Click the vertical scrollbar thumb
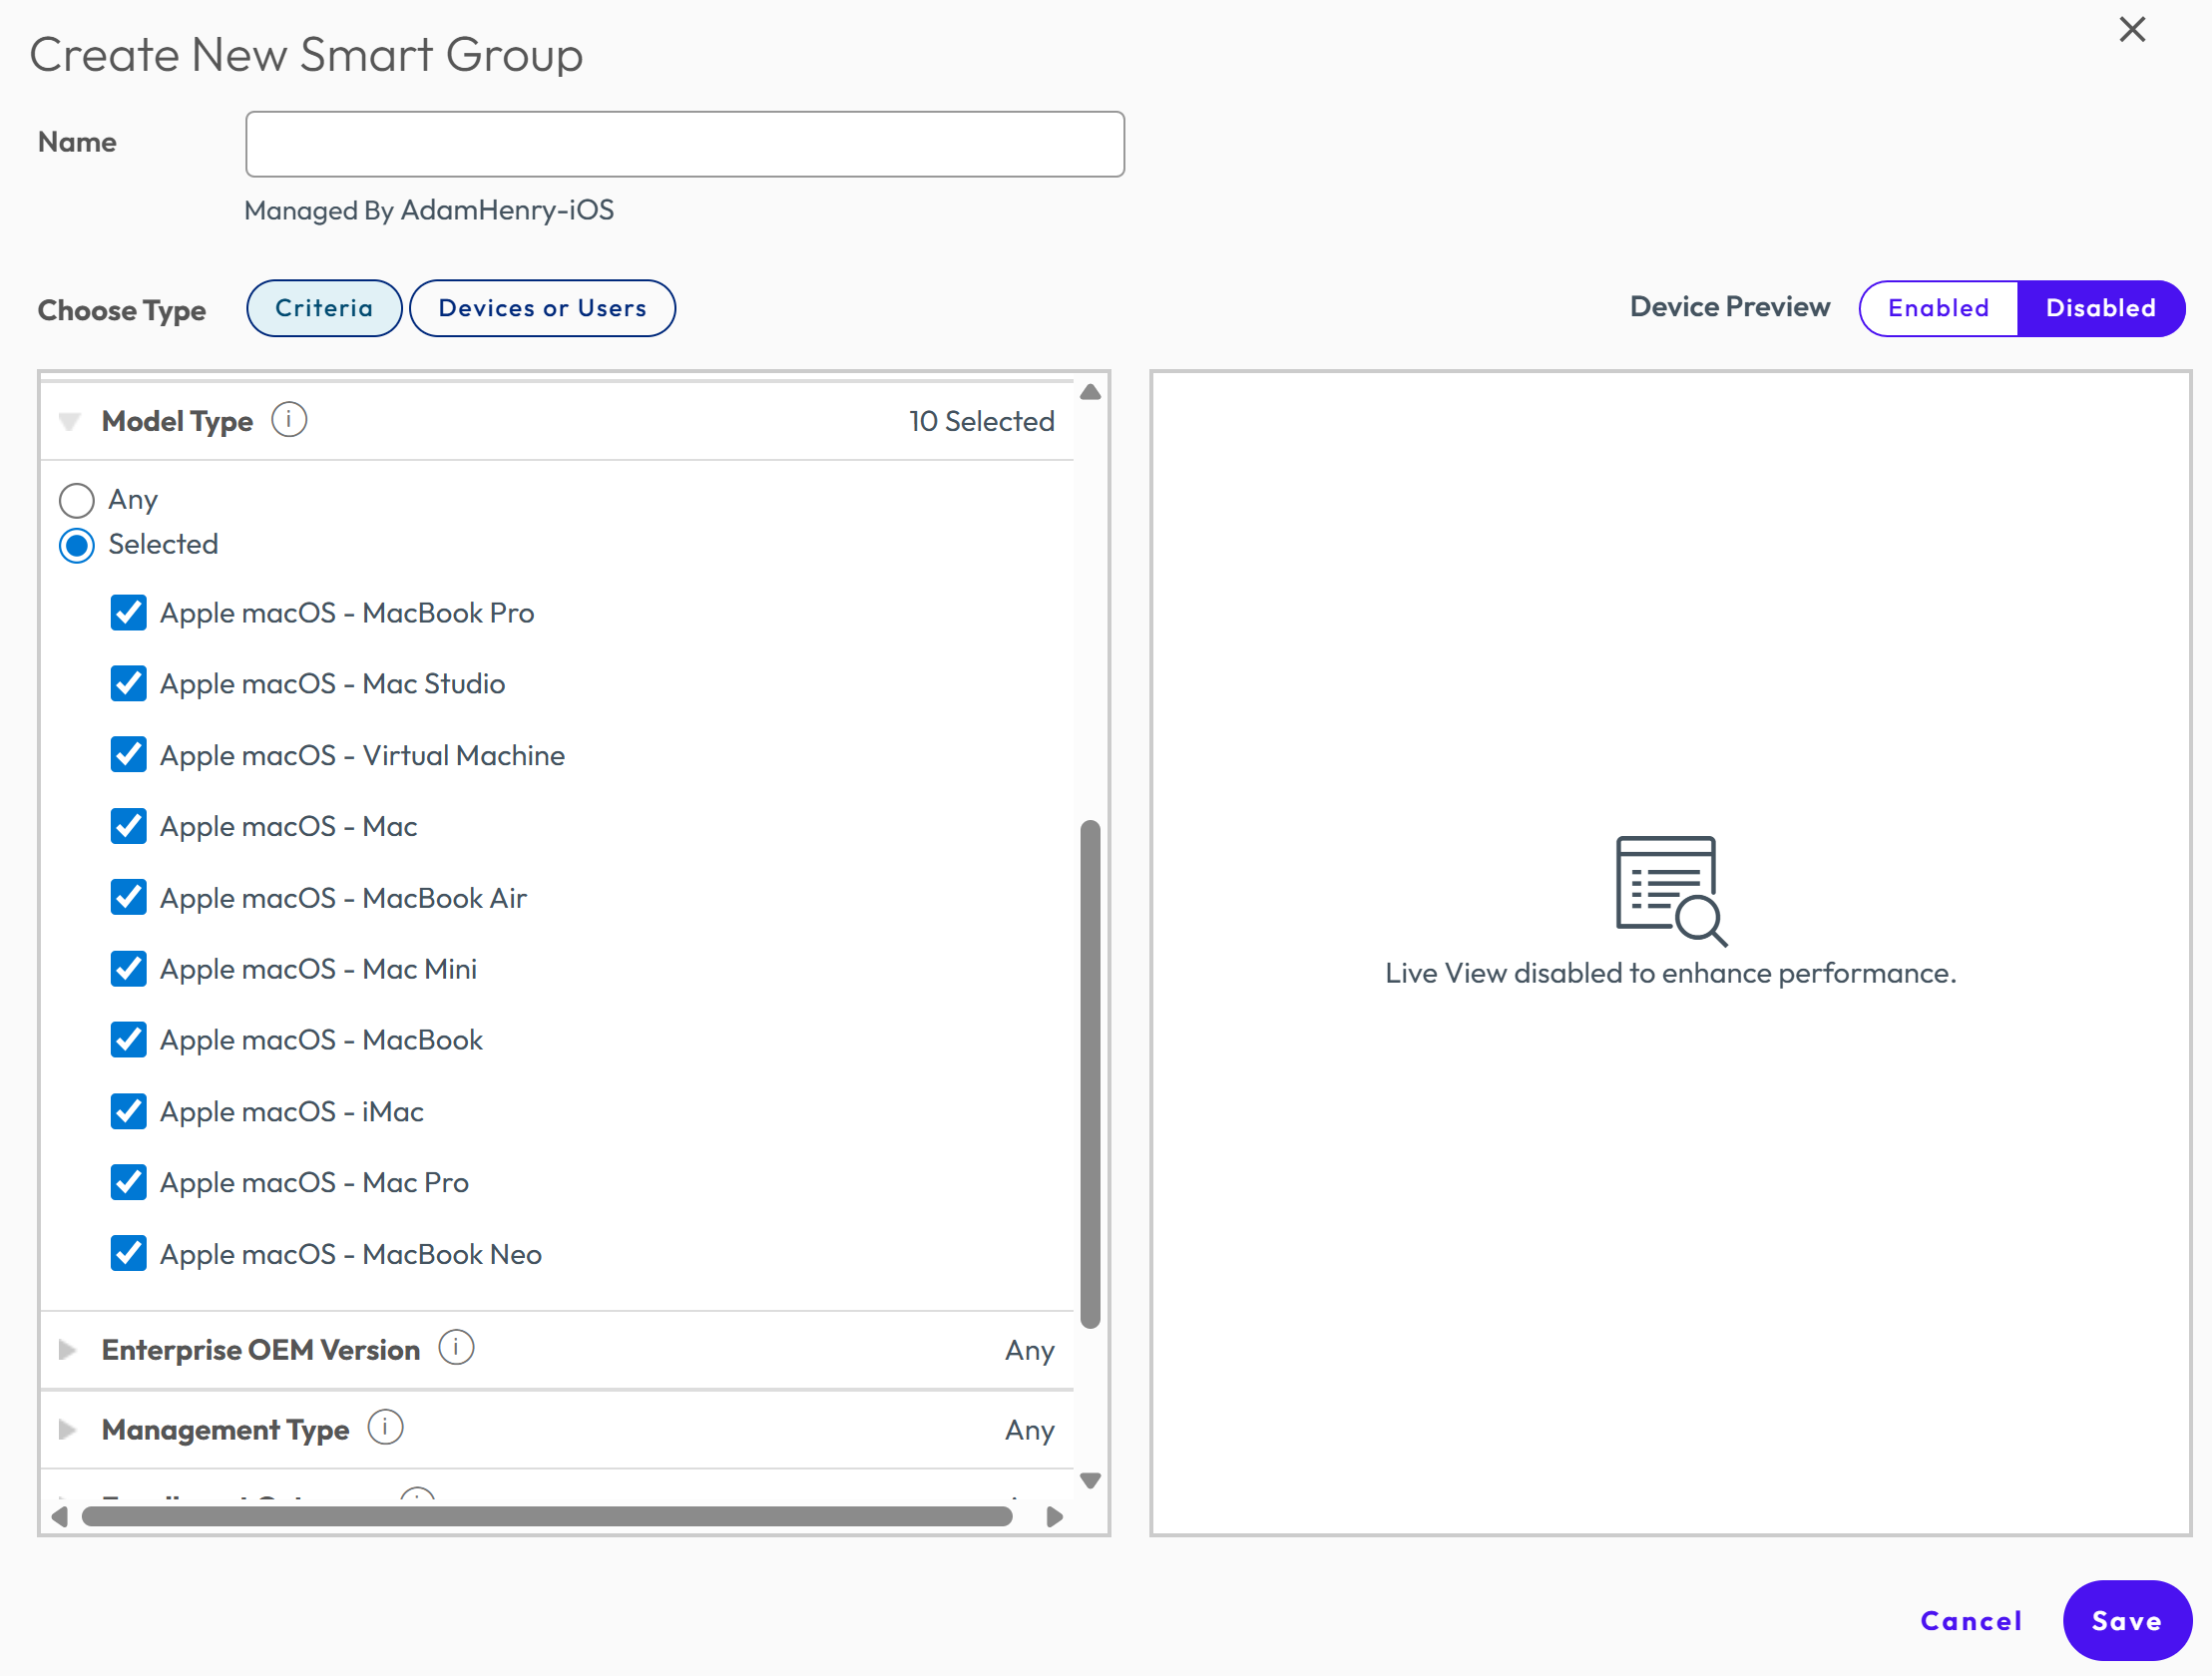The image size is (2212, 1676). pyautogui.click(x=1090, y=1074)
